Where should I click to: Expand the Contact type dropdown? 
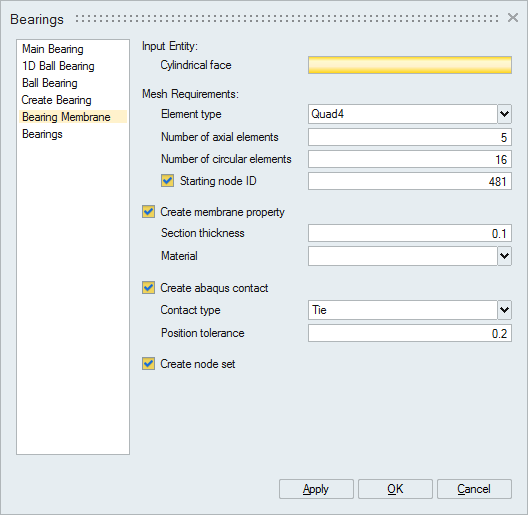pyautogui.click(x=504, y=310)
